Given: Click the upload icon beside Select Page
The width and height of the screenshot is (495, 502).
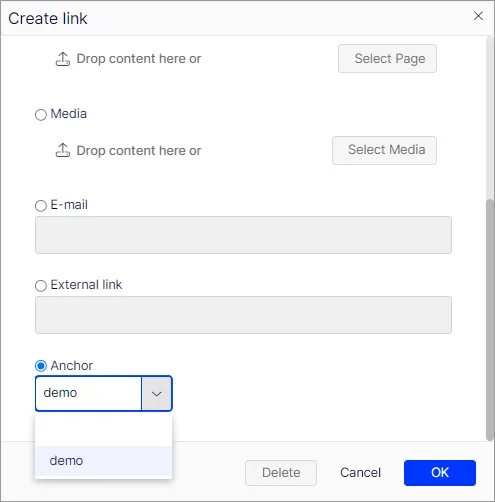Looking at the screenshot, I should tap(63, 59).
